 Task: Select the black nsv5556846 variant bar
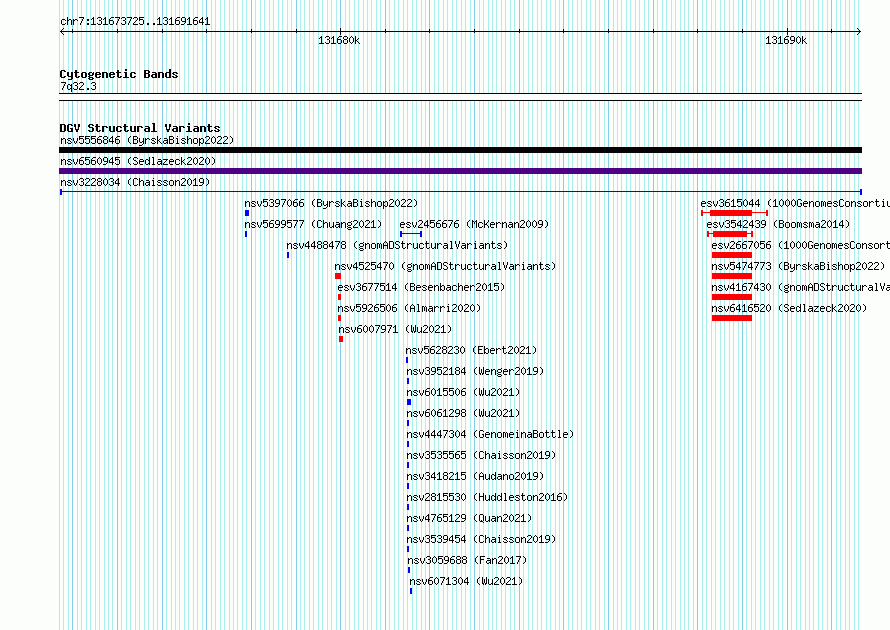click(x=460, y=150)
